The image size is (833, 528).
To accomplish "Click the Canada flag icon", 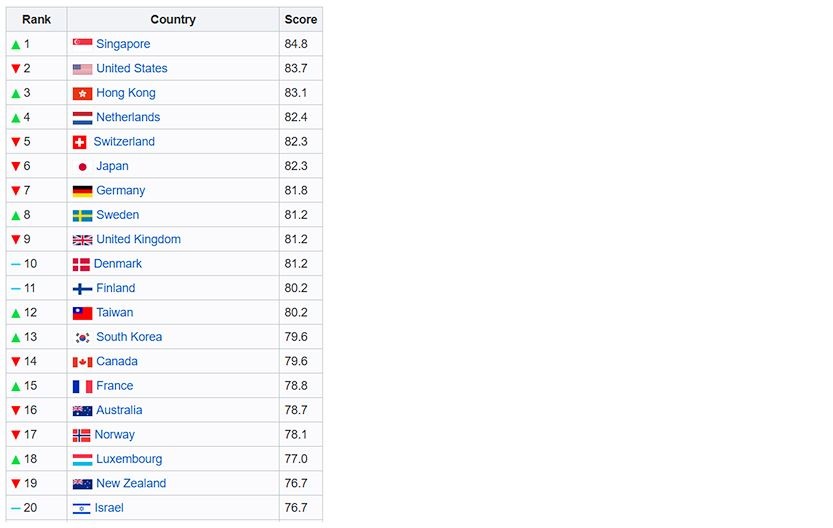I will 82,362.
